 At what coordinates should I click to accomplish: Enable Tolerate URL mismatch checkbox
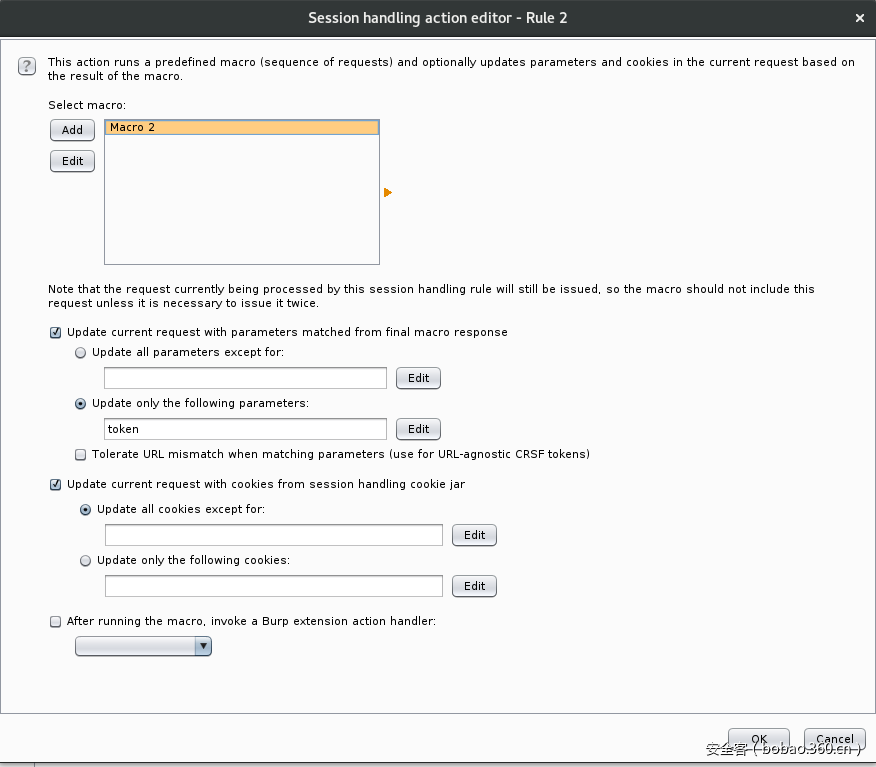click(x=81, y=454)
